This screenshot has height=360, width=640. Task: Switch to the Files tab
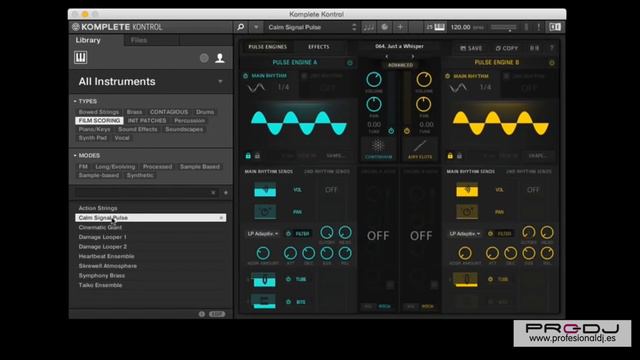(139, 40)
